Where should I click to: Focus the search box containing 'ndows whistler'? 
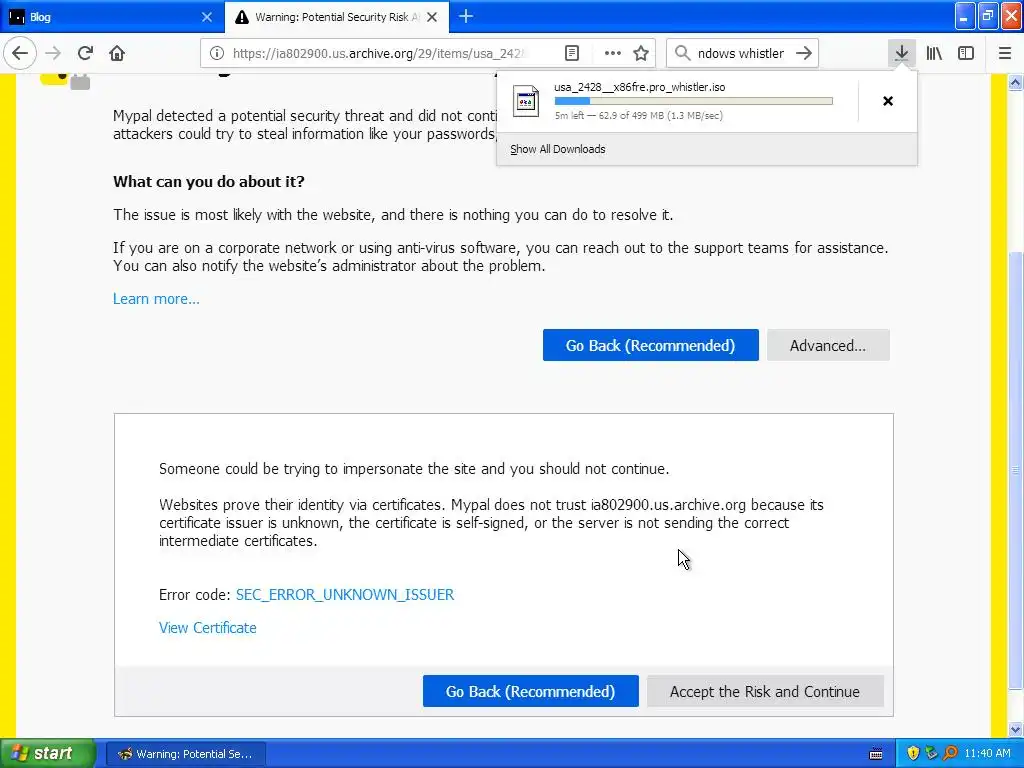point(741,53)
